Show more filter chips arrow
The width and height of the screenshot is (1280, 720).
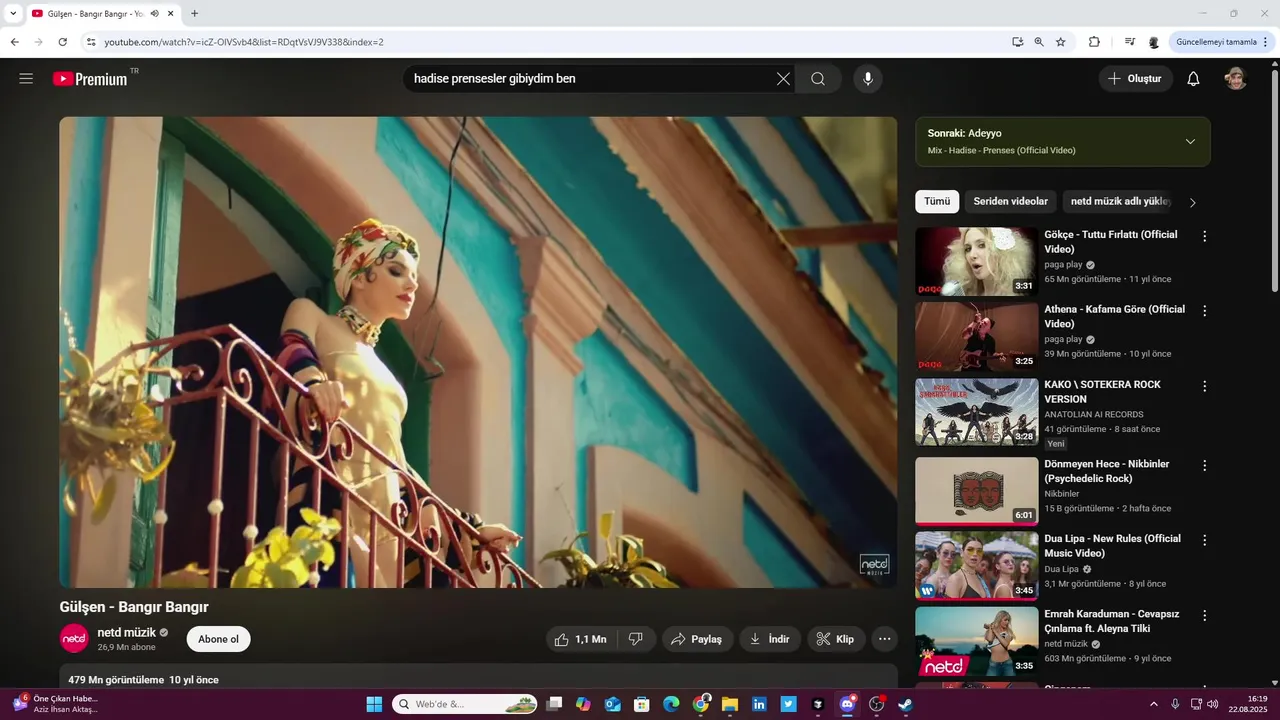click(1192, 202)
